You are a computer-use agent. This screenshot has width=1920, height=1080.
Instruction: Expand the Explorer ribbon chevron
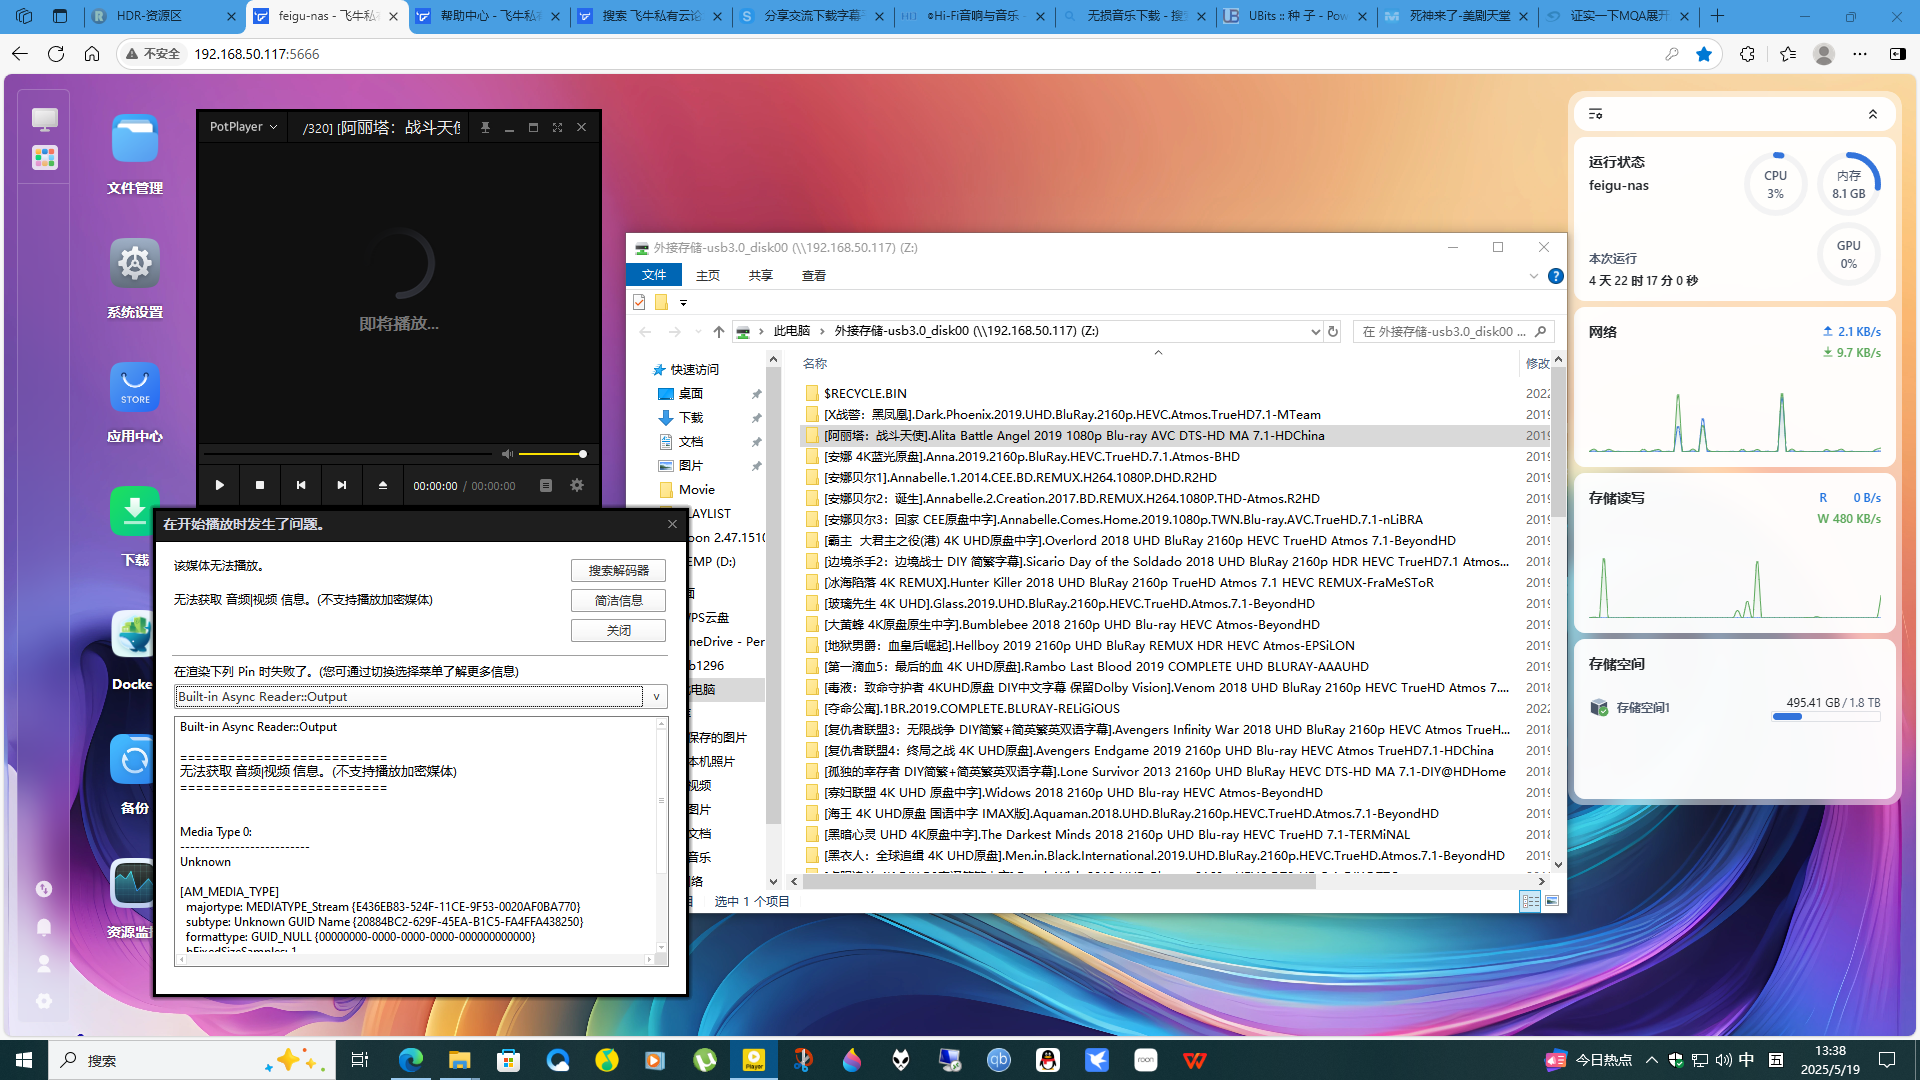(x=1534, y=276)
